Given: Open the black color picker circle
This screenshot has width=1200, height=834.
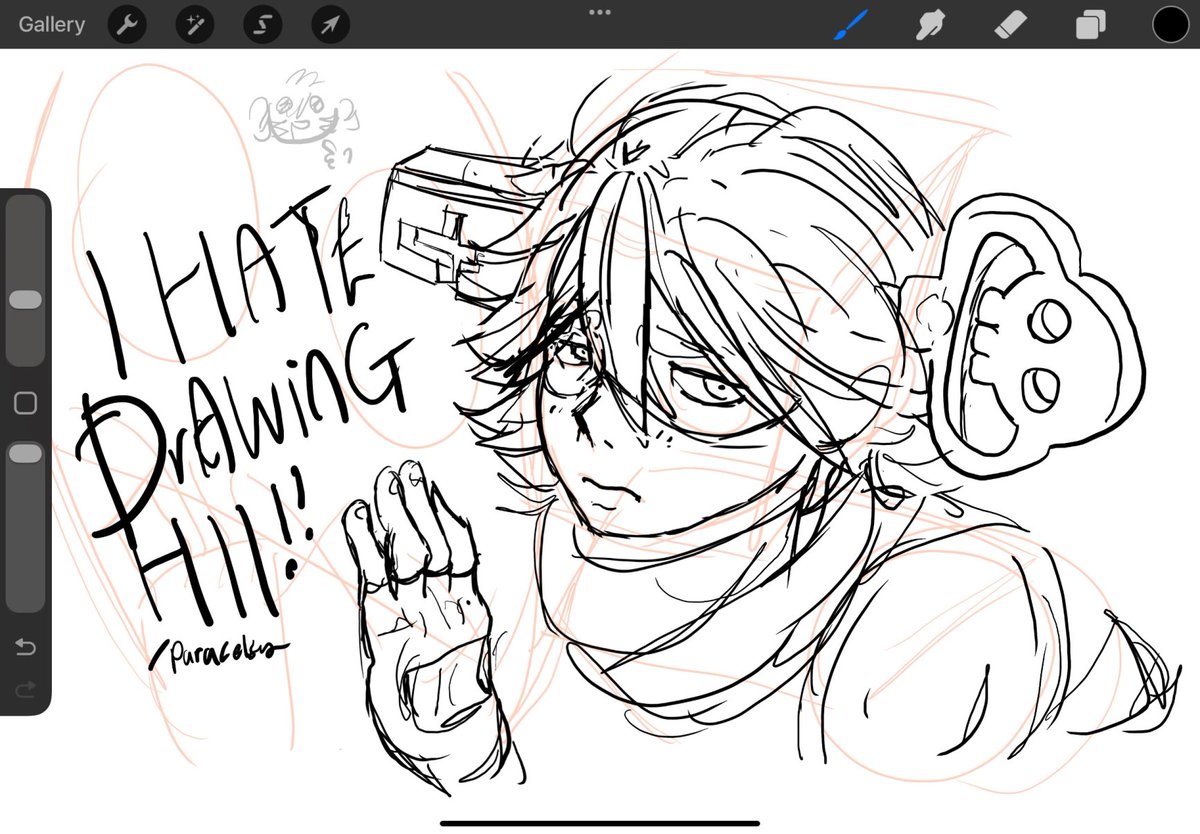Looking at the screenshot, I should 1170,25.
